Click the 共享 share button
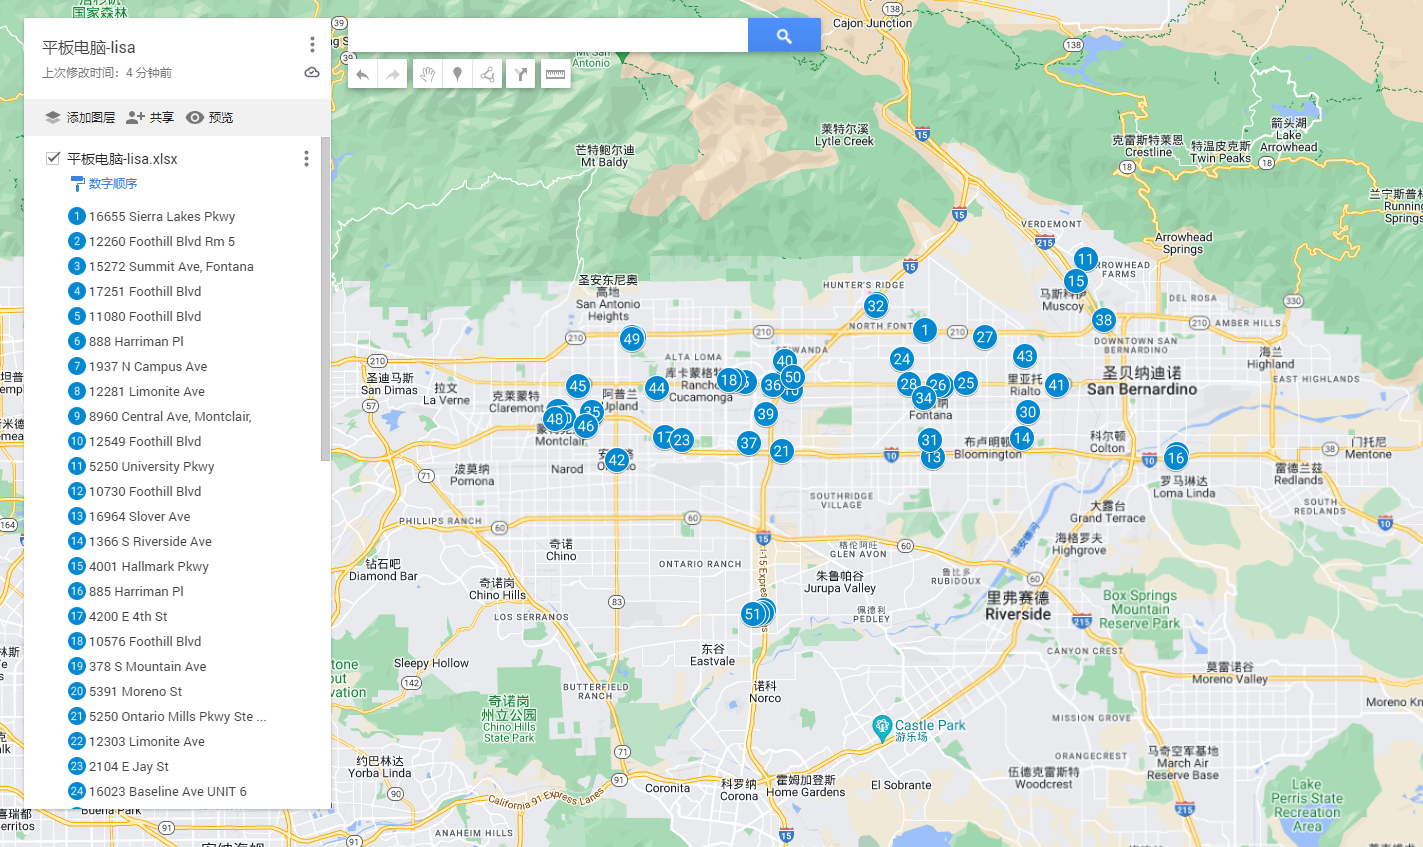 tap(150, 117)
